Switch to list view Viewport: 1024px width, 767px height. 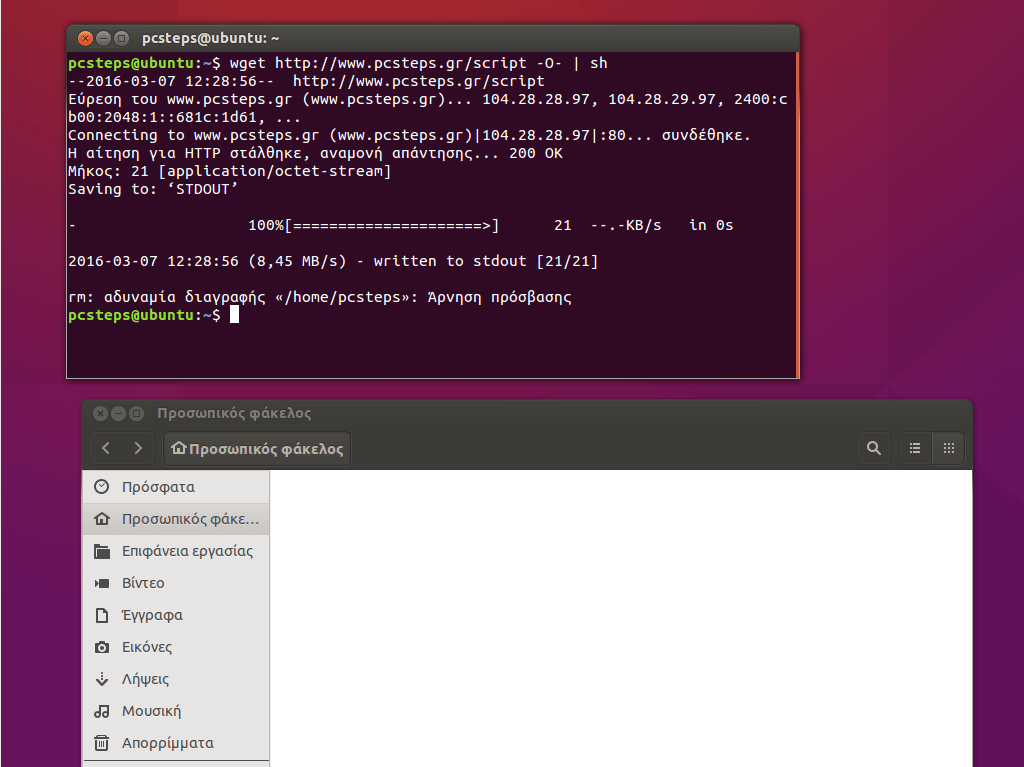pyautogui.click(x=914, y=448)
